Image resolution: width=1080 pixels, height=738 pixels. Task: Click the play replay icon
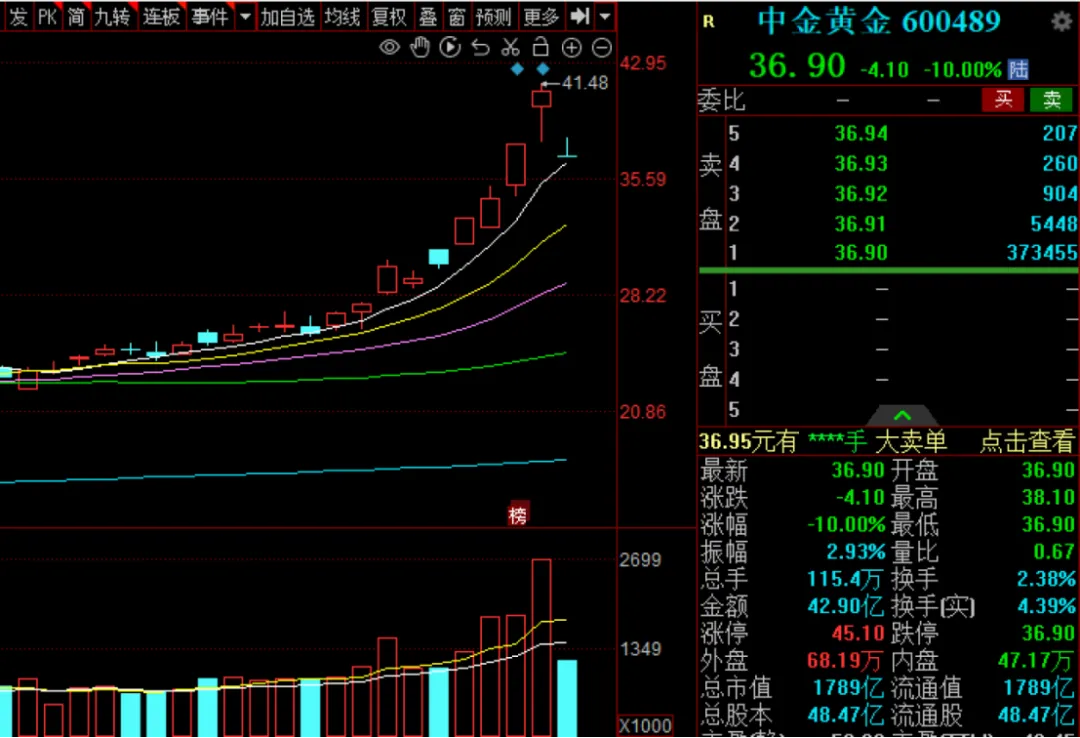(x=450, y=47)
